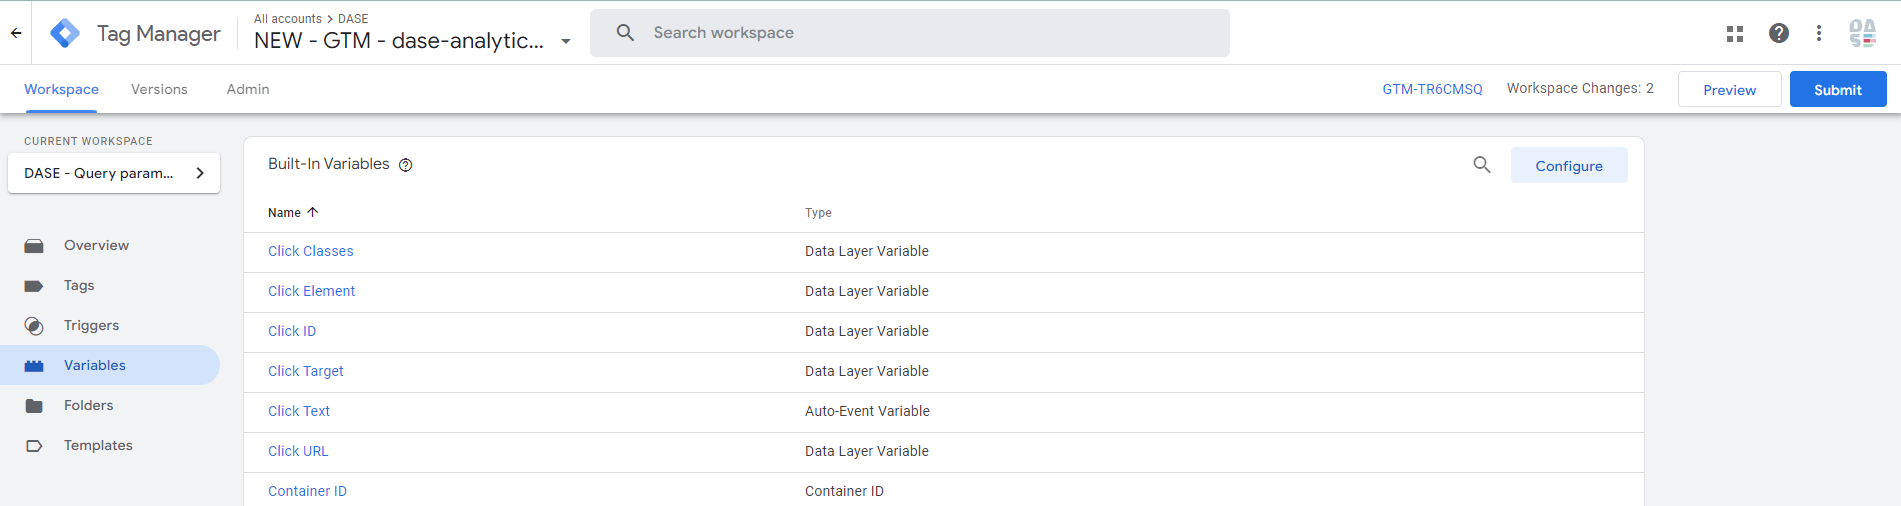Open the Click Text variable
The height and width of the screenshot is (506, 1901).
coord(299,411)
